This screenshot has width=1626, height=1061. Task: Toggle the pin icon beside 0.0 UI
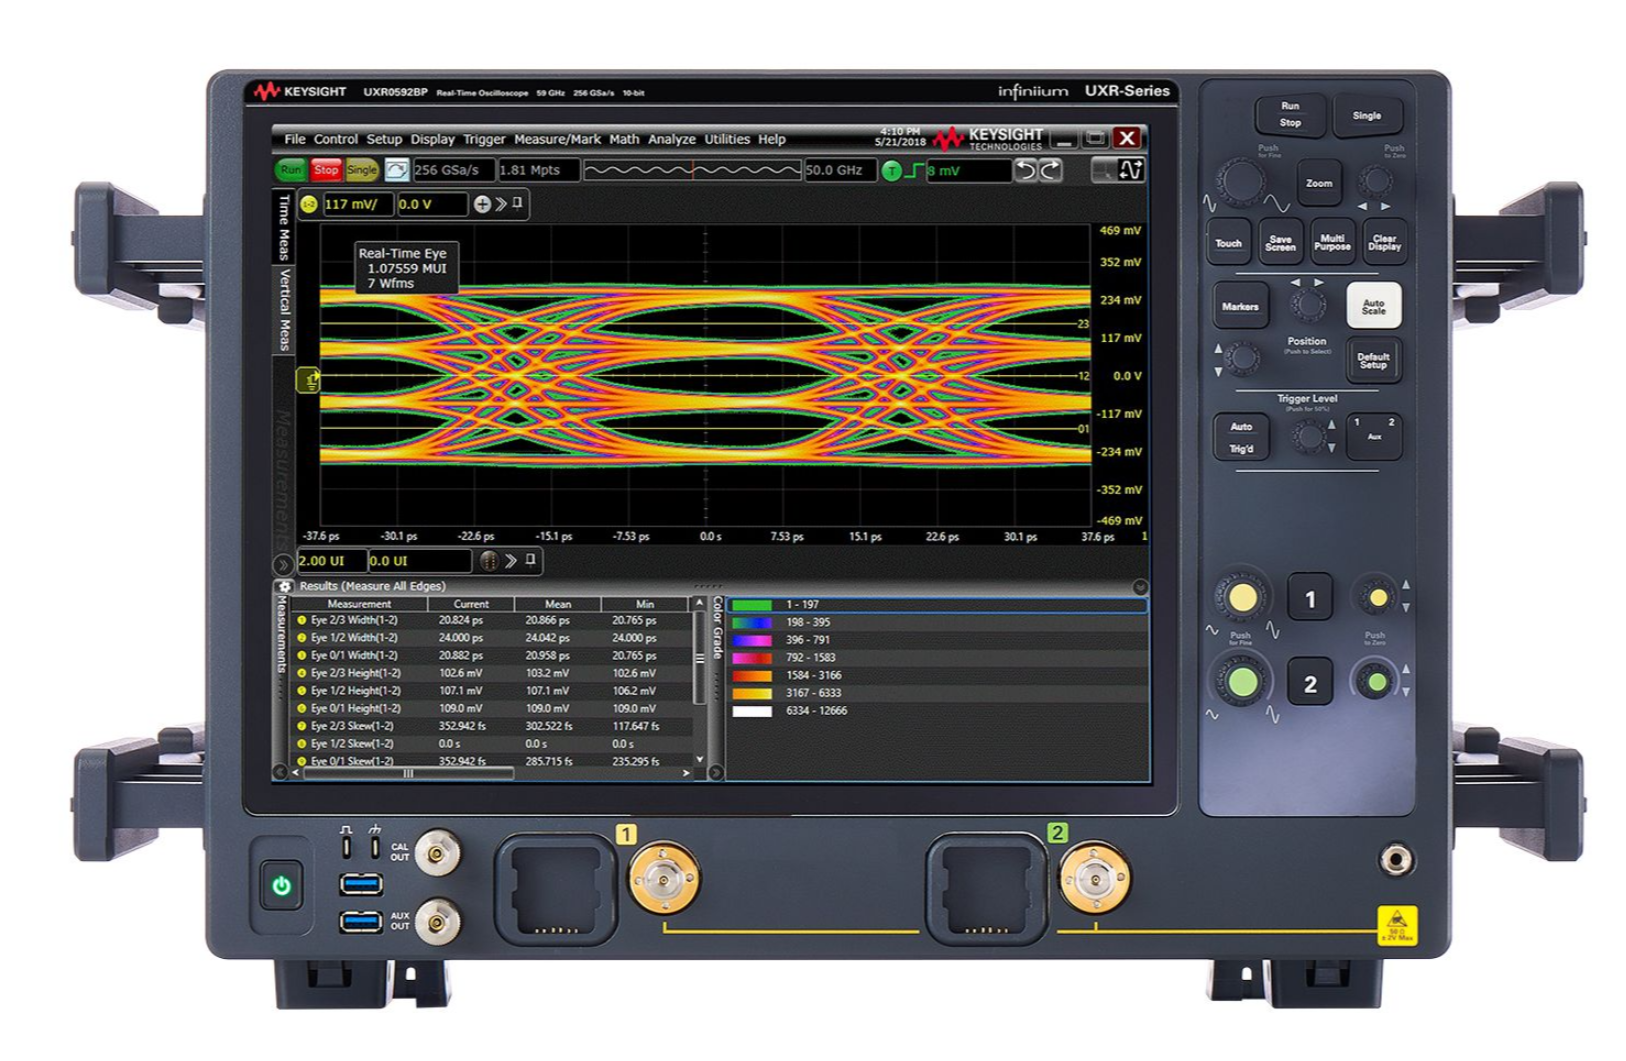[531, 560]
